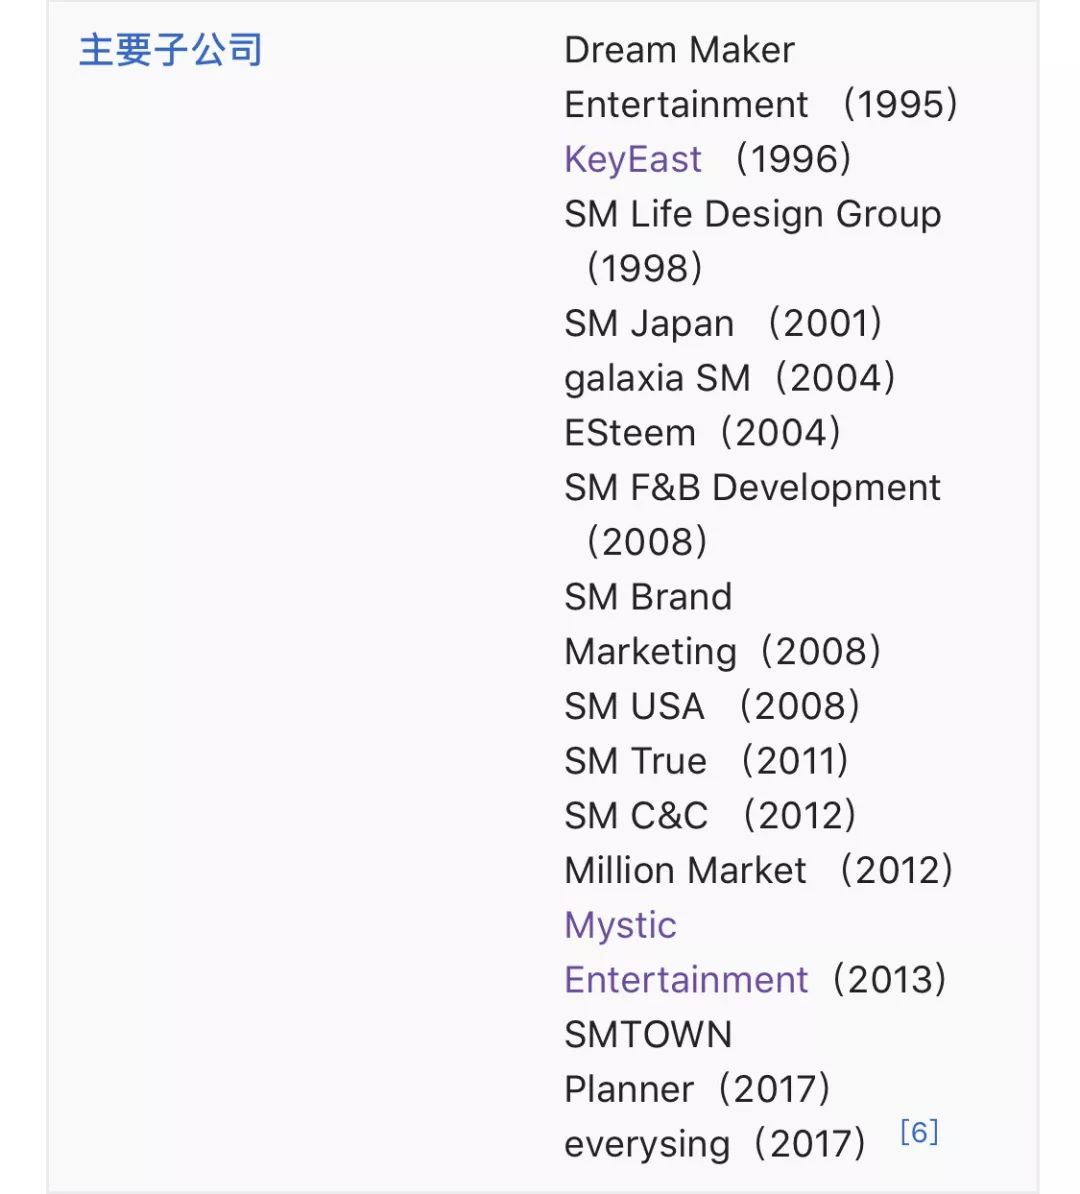
Task: Click the SM C&C (2012) entry
Action: [710, 816]
